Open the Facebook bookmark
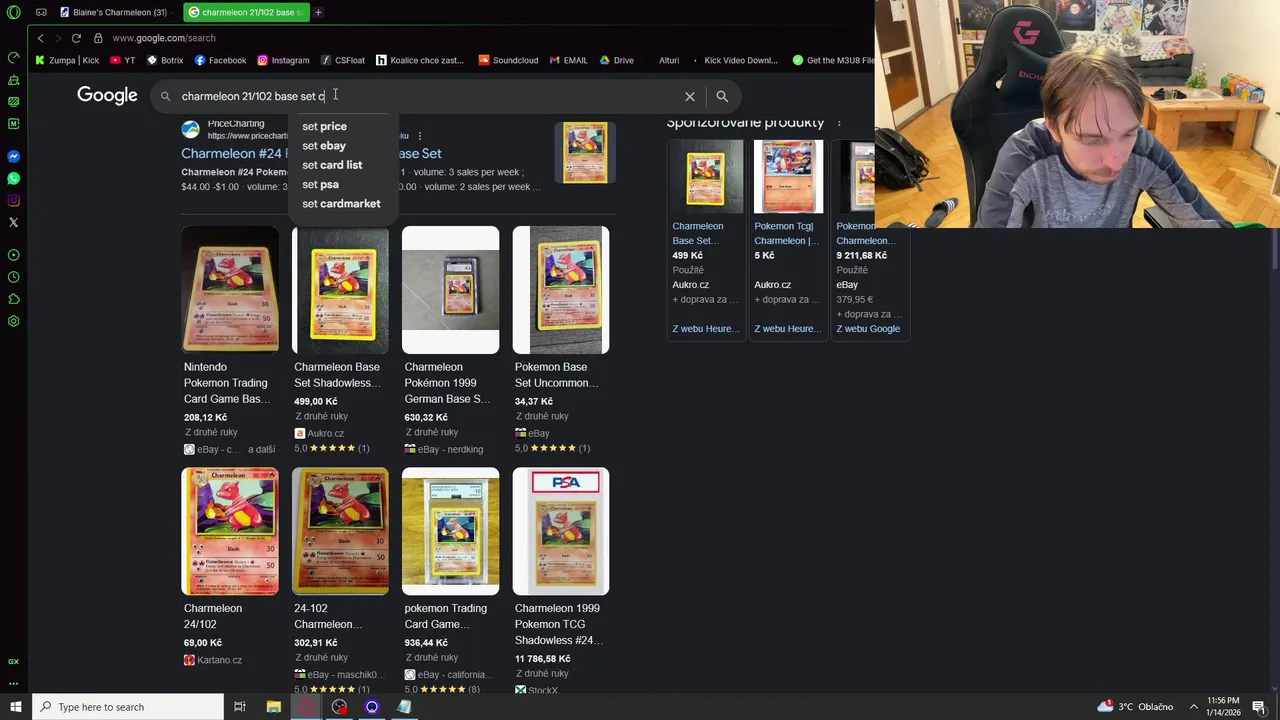This screenshot has height=720, width=1280. pyautogui.click(x=220, y=60)
